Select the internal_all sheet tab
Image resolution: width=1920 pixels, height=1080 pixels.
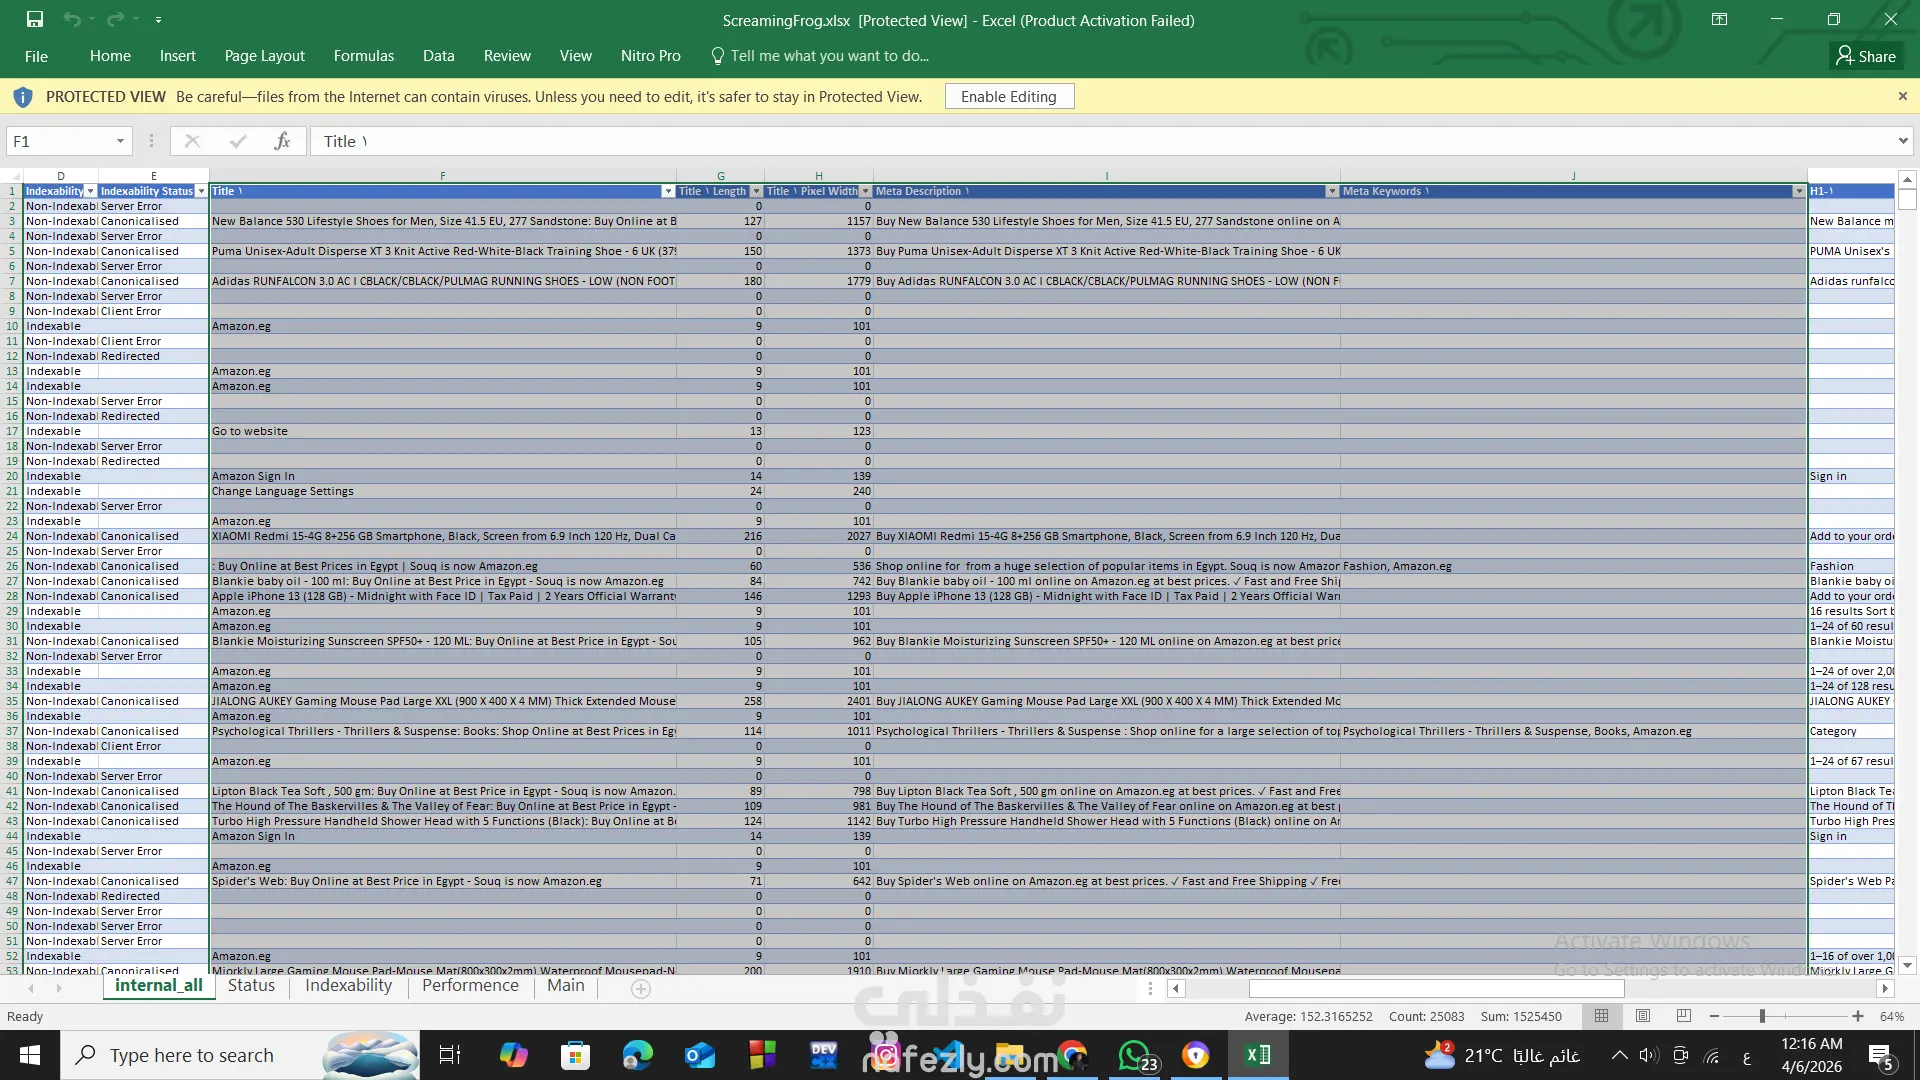click(159, 986)
